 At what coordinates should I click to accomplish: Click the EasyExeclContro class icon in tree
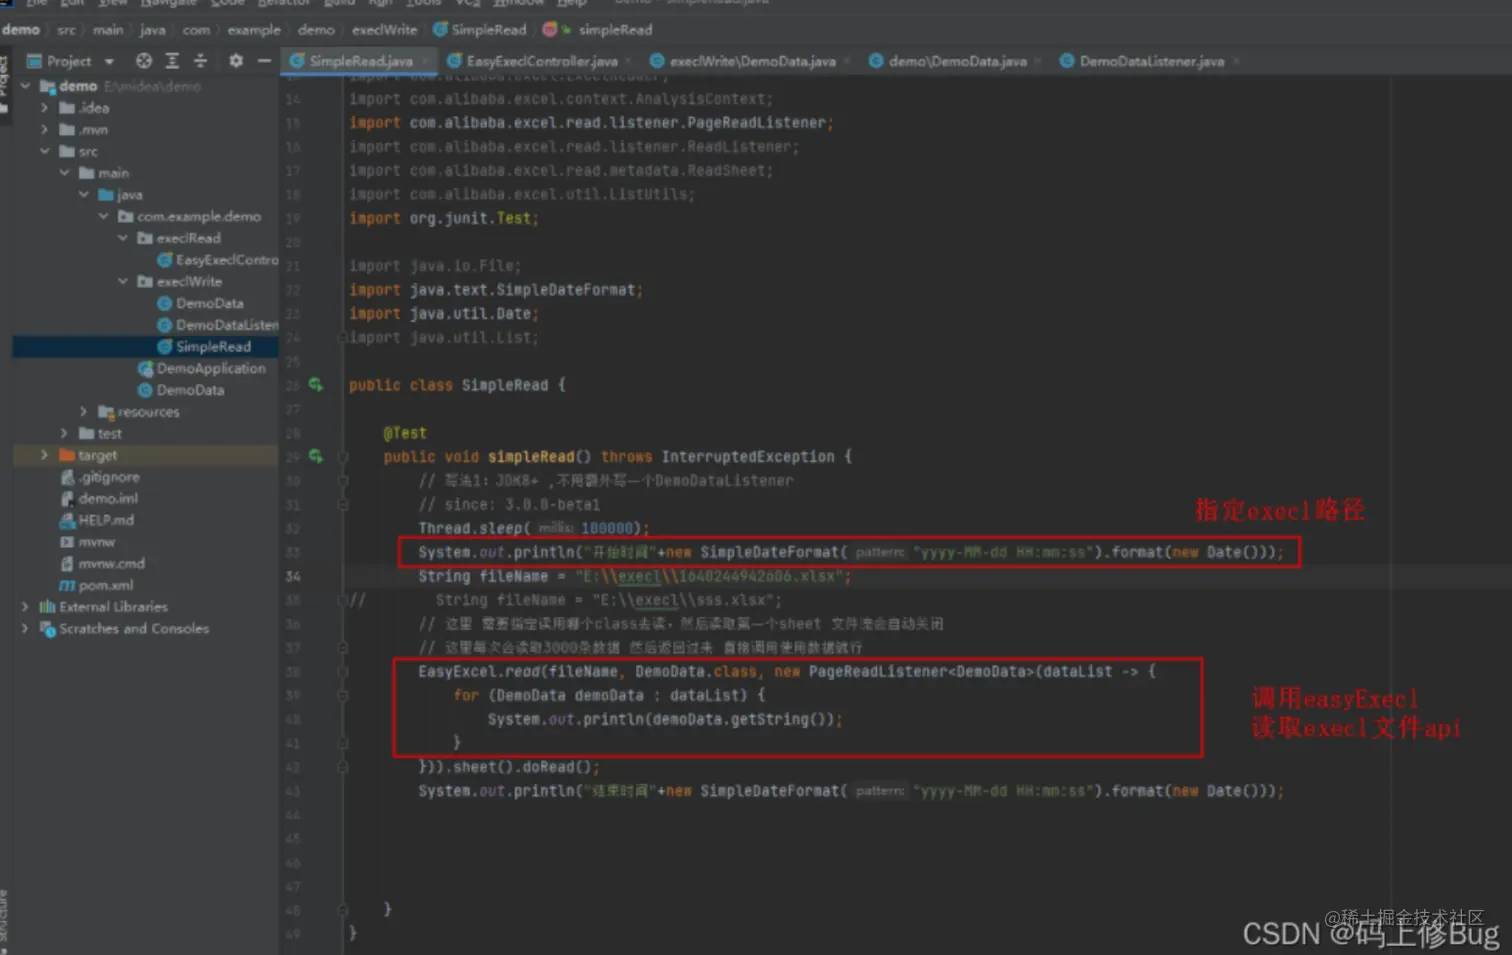(165, 260)
